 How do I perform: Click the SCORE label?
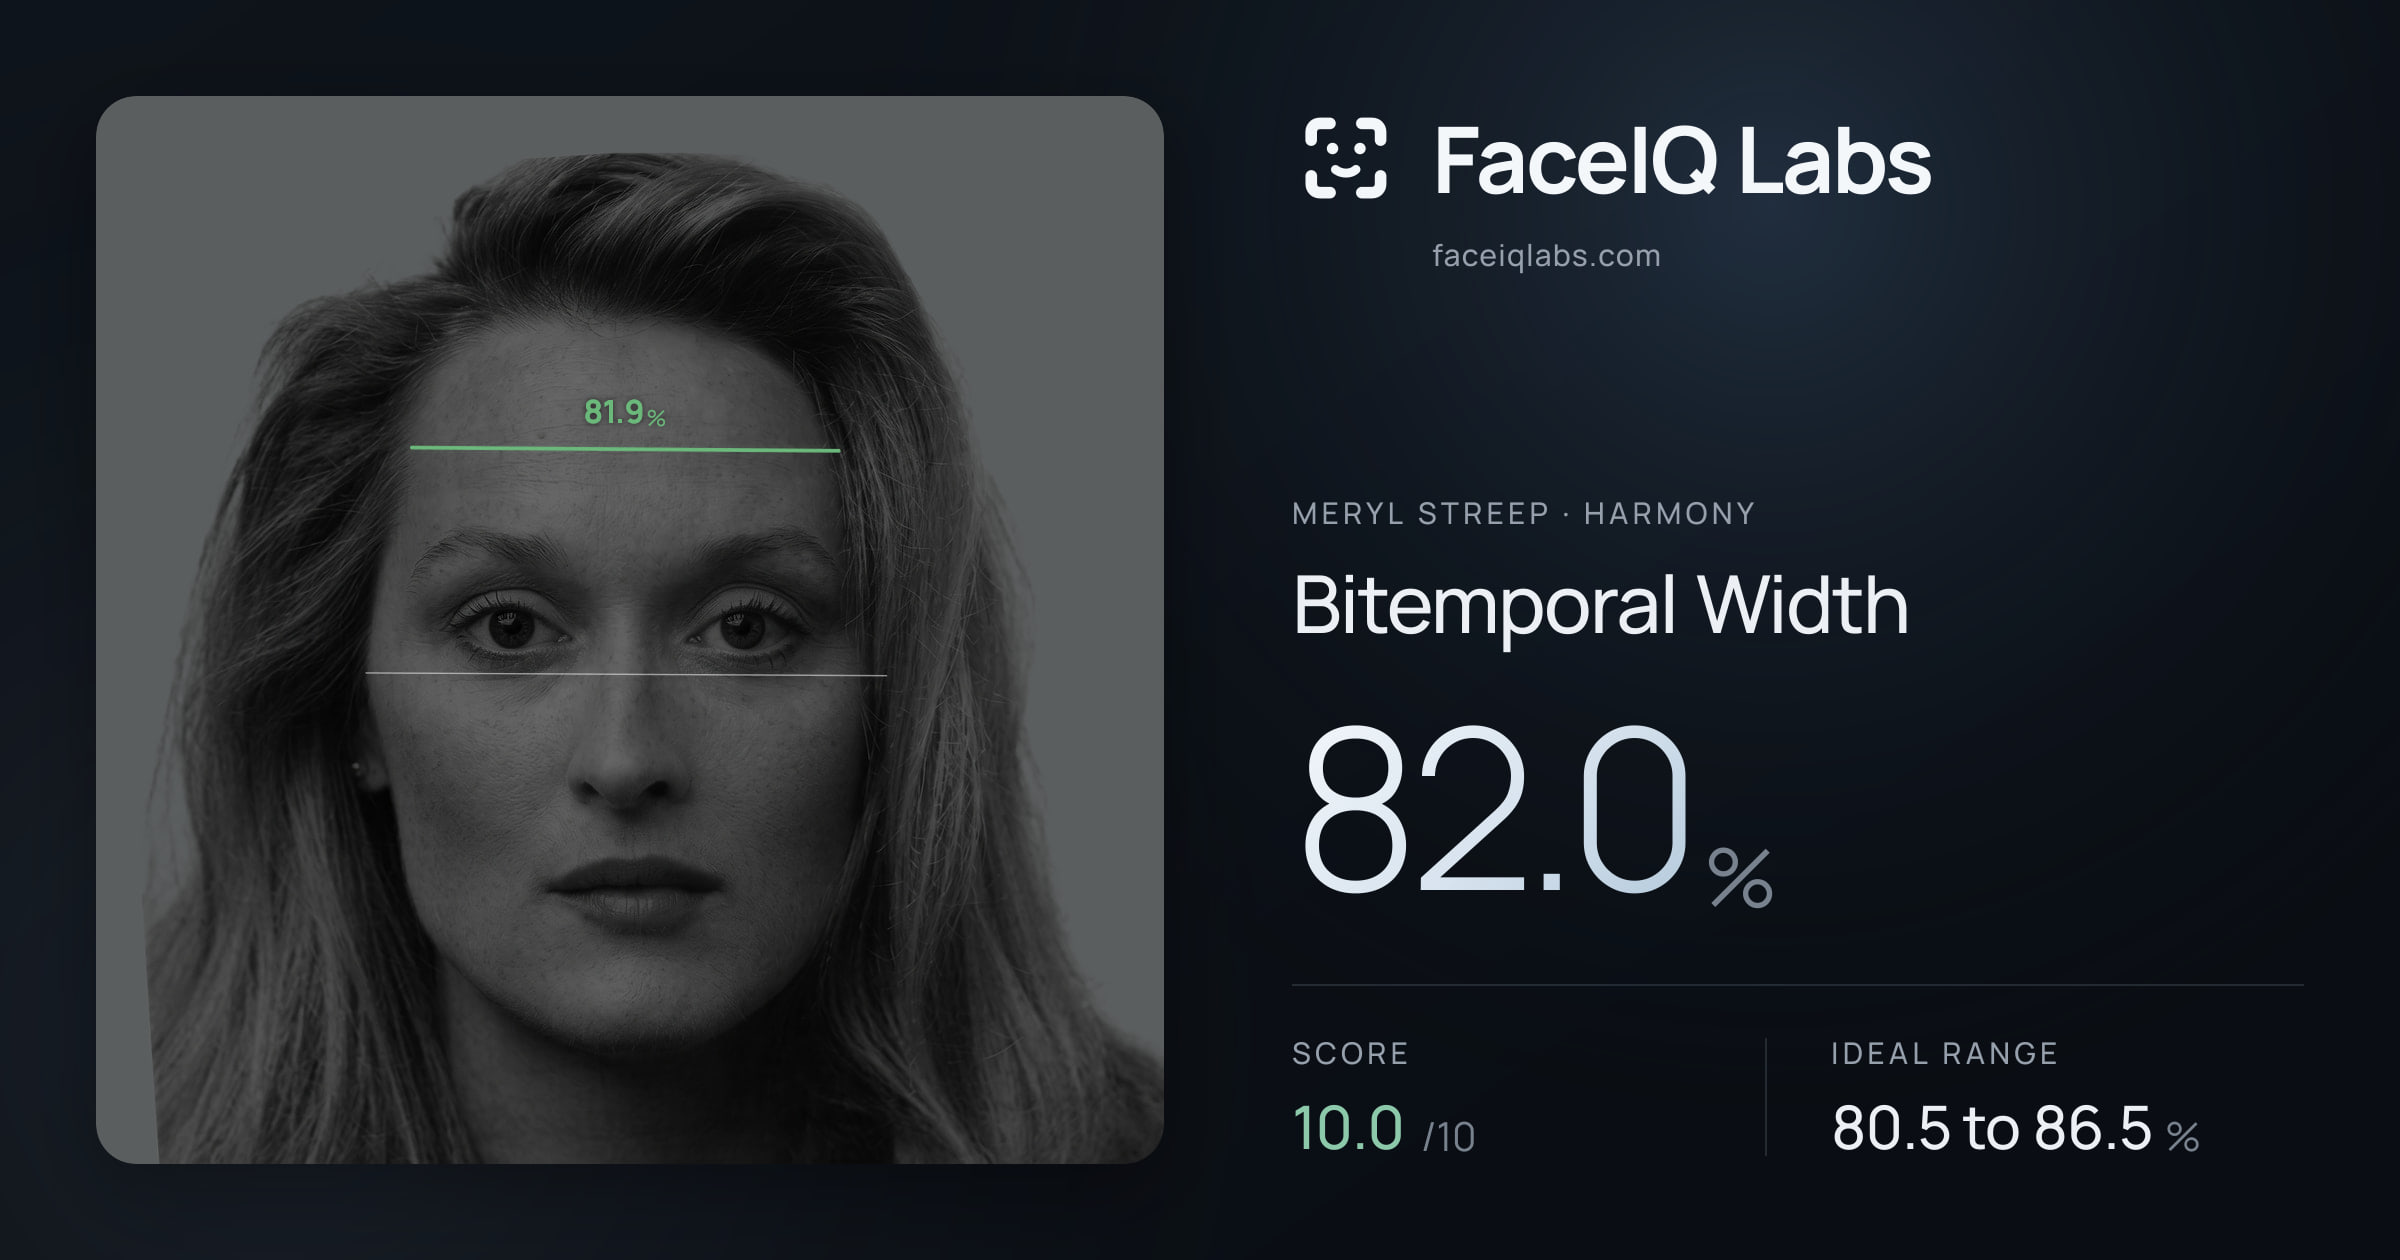[1350, 1053]
